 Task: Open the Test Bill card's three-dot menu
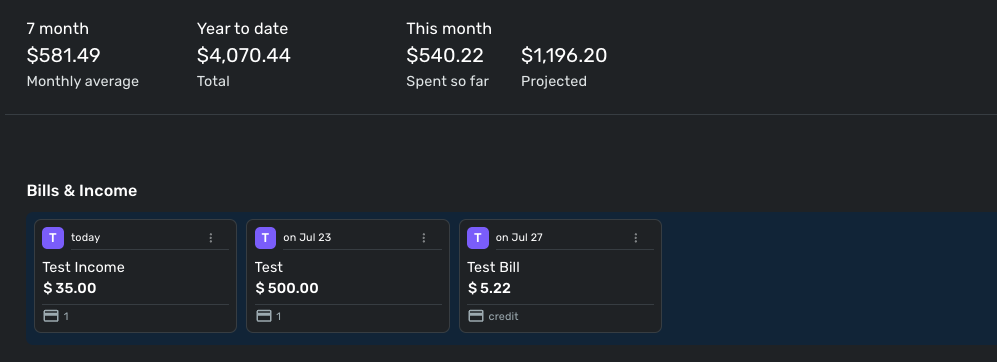pyautogui.click(x=636, y=238)
